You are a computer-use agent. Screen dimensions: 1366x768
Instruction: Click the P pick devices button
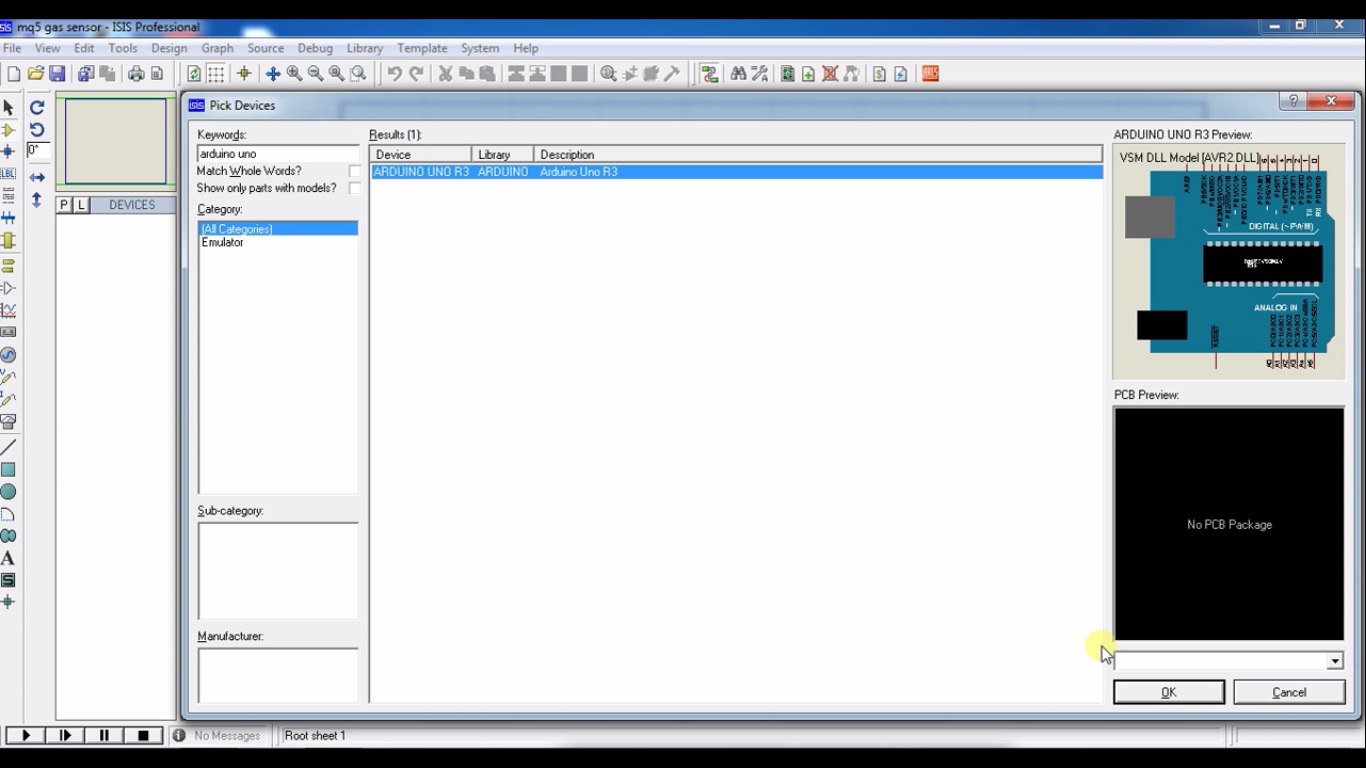pos(64,205)
